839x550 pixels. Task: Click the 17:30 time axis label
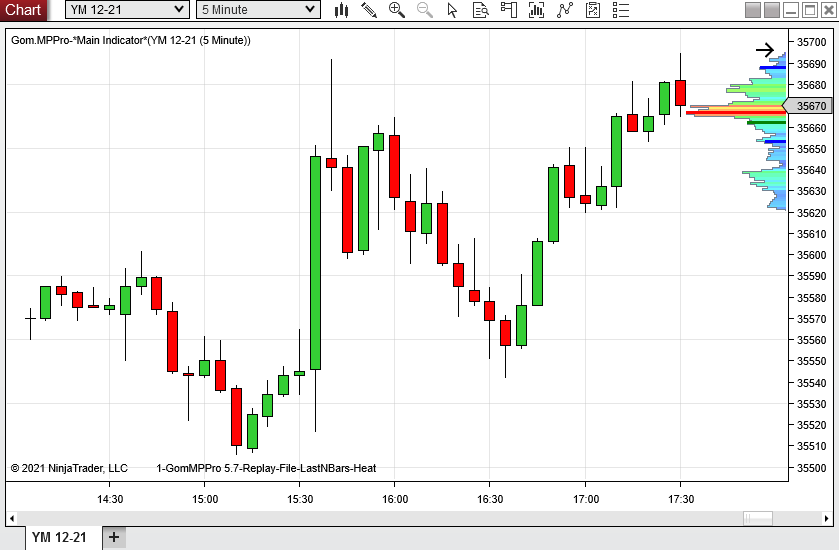pos(681,499)
